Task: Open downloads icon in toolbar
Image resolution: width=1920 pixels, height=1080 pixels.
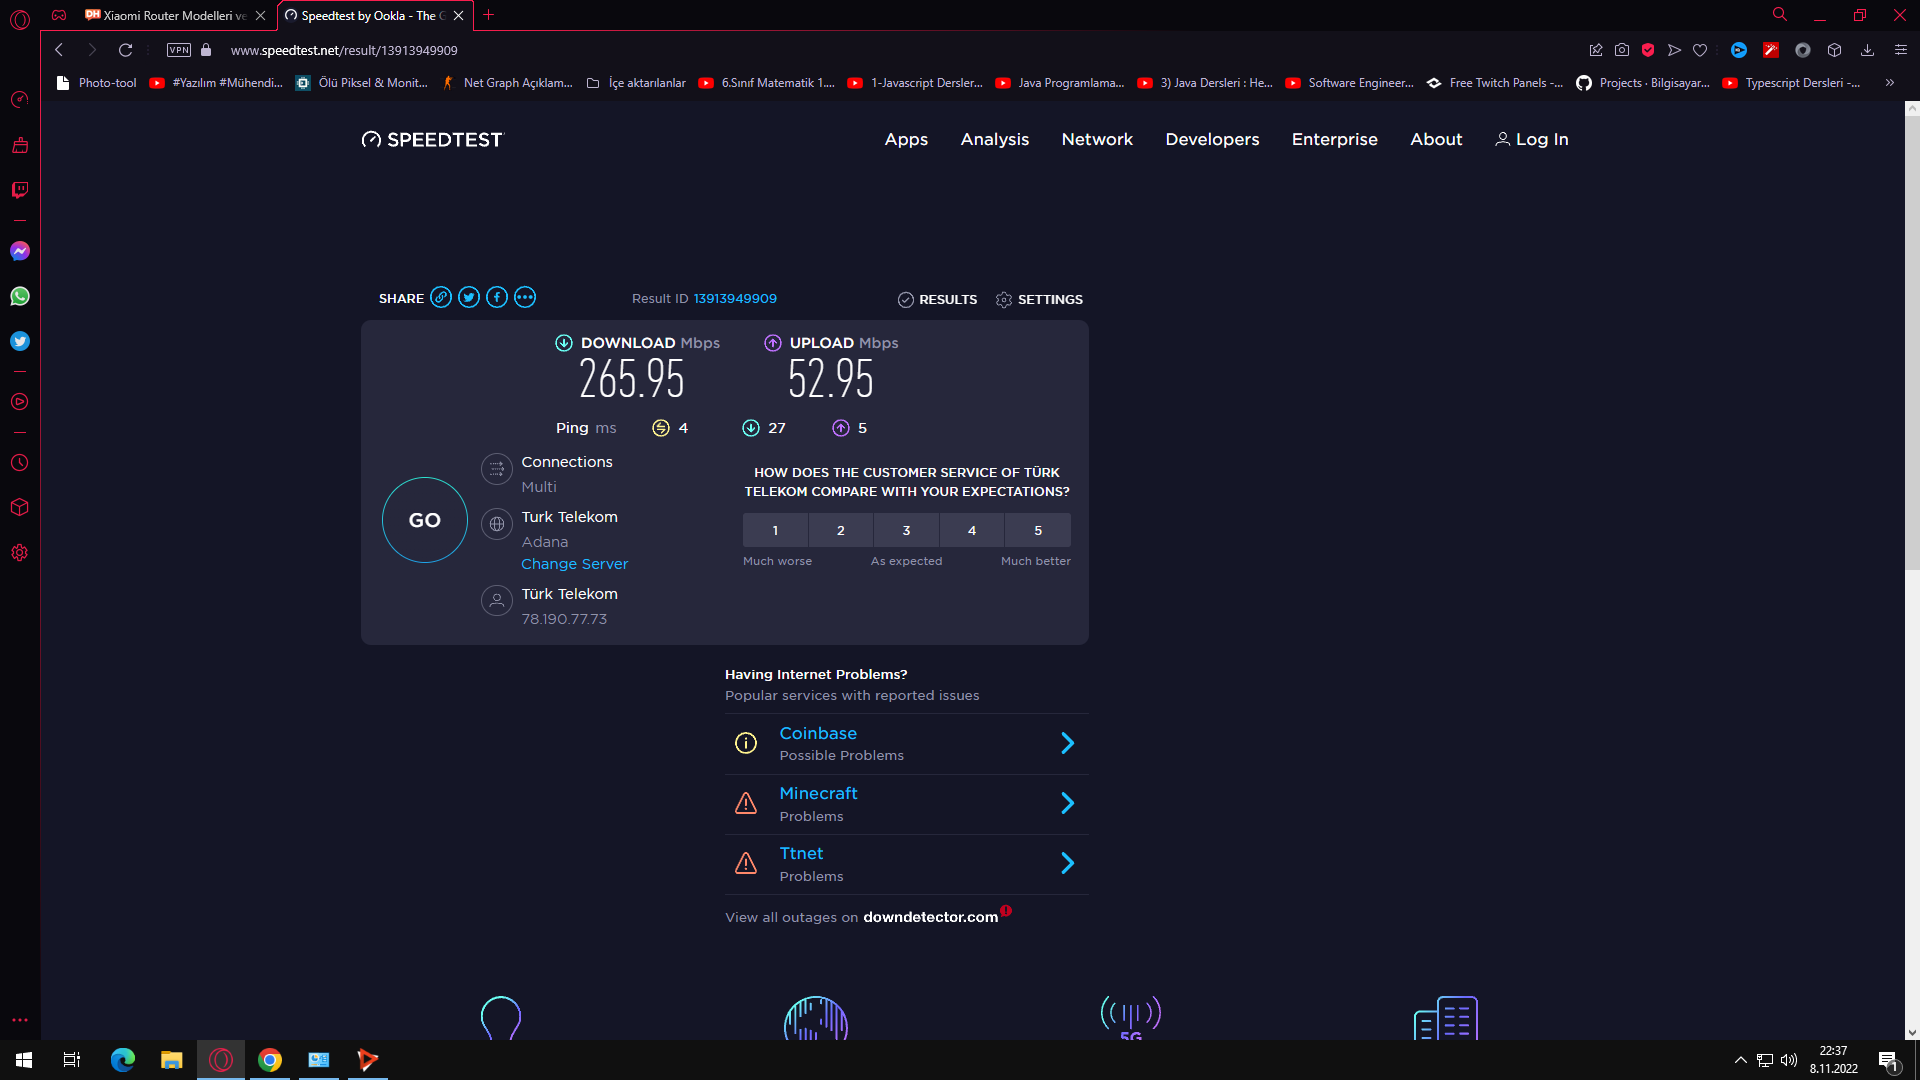Action: [x=1867, y=50]
